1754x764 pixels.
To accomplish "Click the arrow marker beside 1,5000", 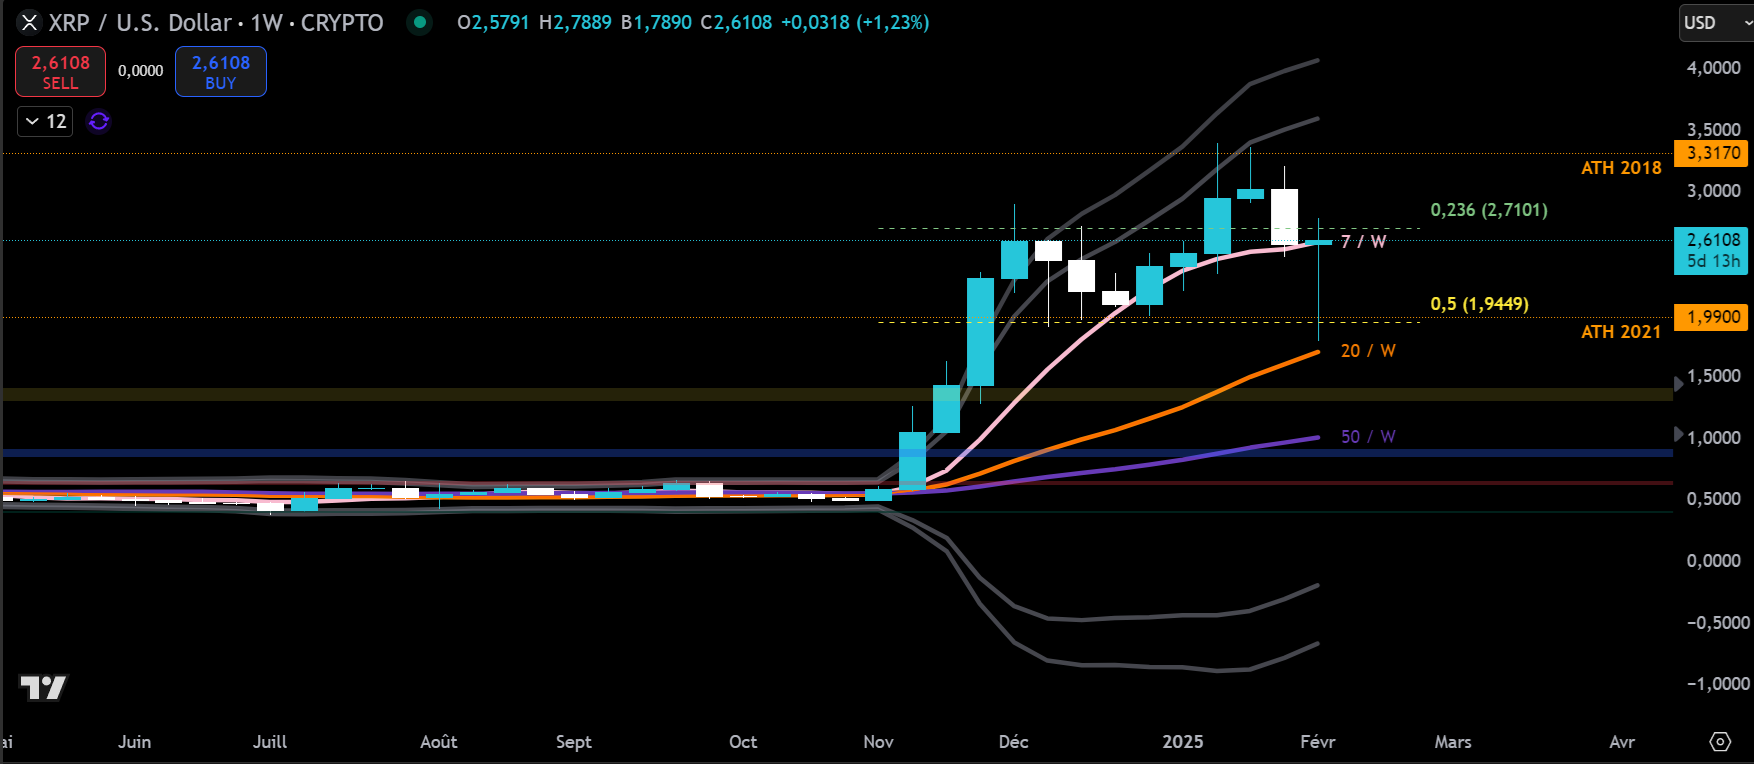I will 1679,383.
